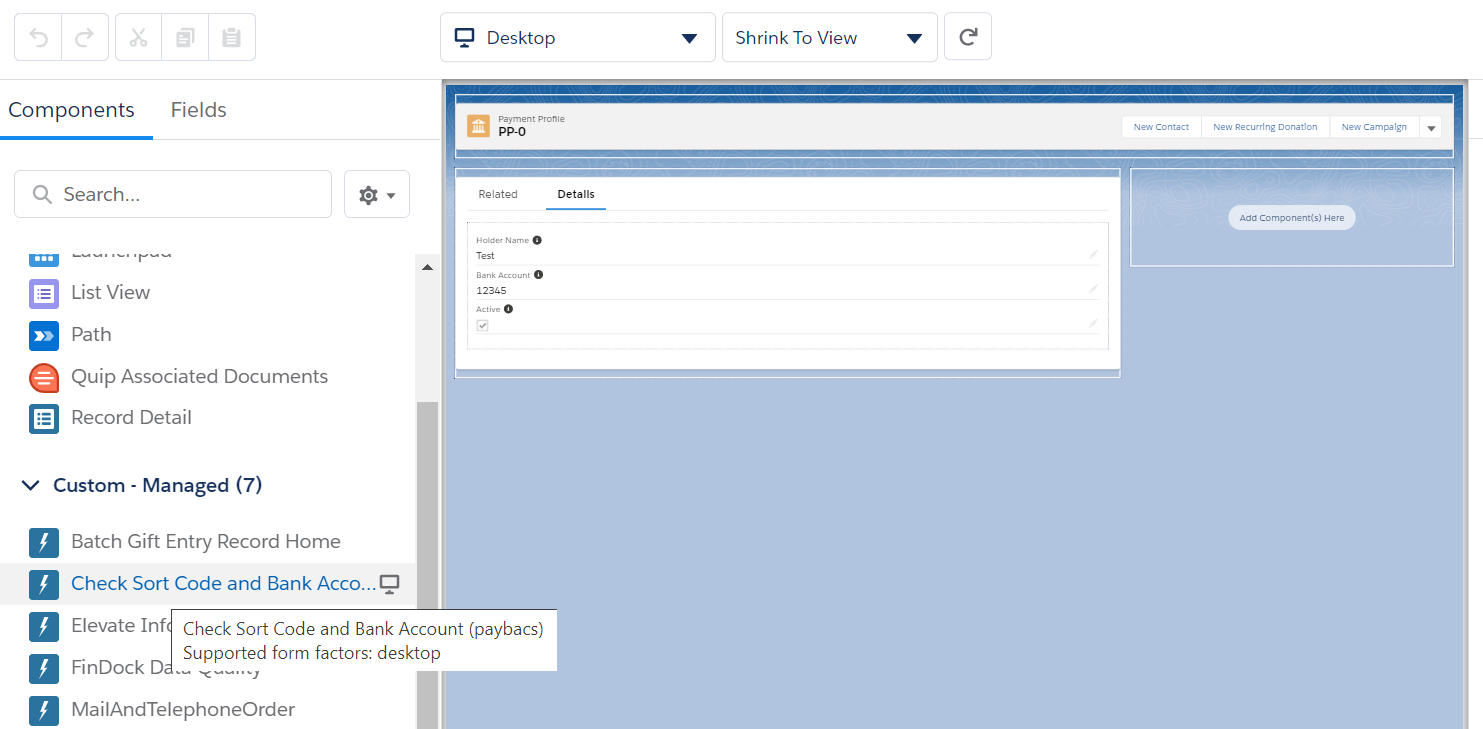Open the Shrink To View dropdown

point(913,37)
